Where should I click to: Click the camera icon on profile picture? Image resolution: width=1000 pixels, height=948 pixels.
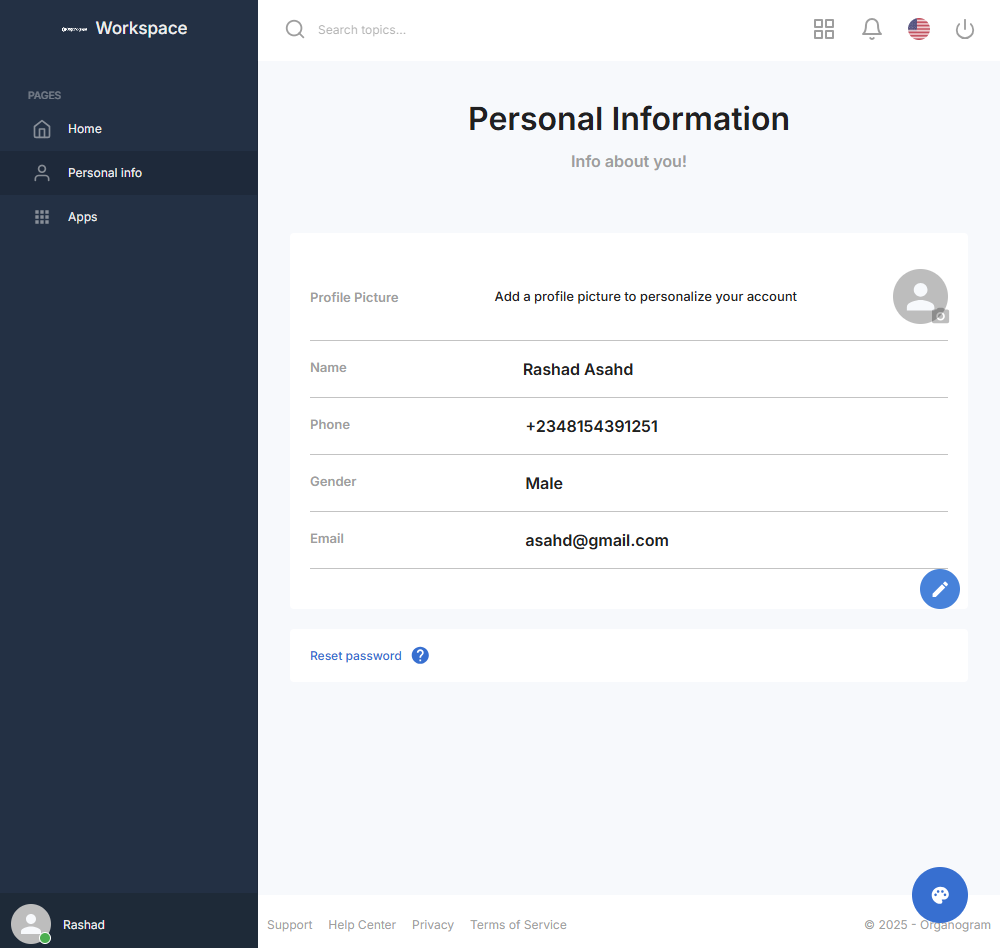tap(940, 316)
